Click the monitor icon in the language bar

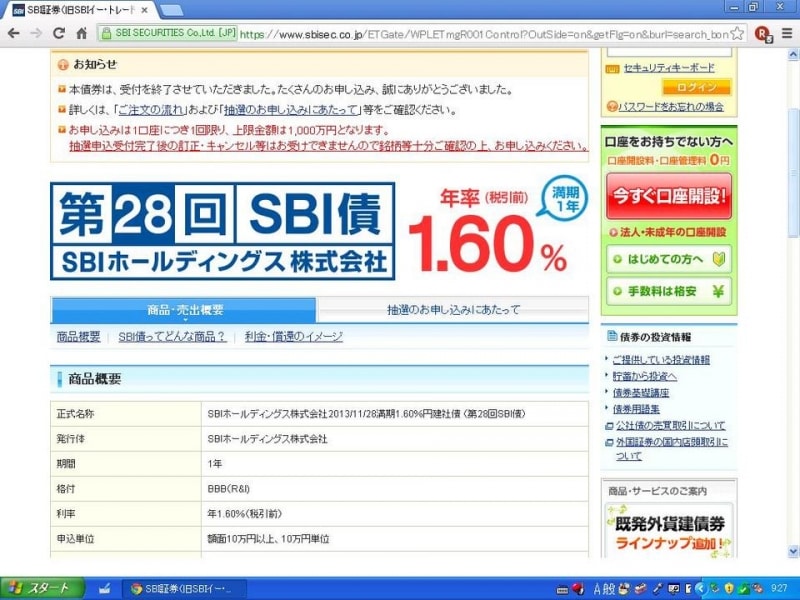point(674,589)
